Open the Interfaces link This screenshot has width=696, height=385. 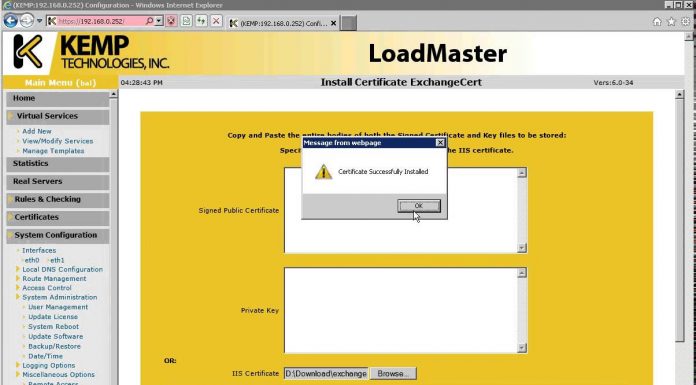[x=39, y=250]
